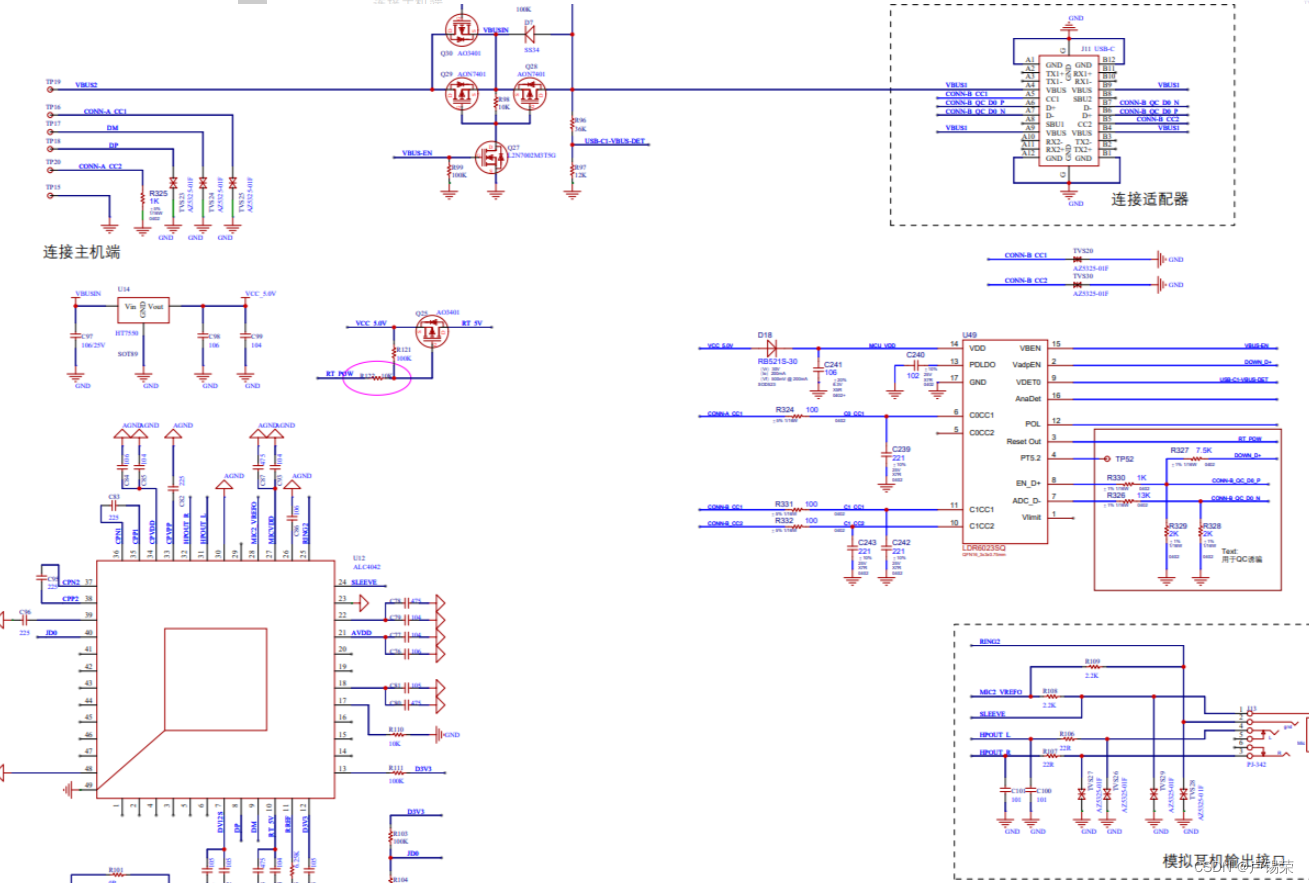This screenshot has height=883, width=1309.
Task: Select the TVS27 component label
Action: coord(1088,782)
